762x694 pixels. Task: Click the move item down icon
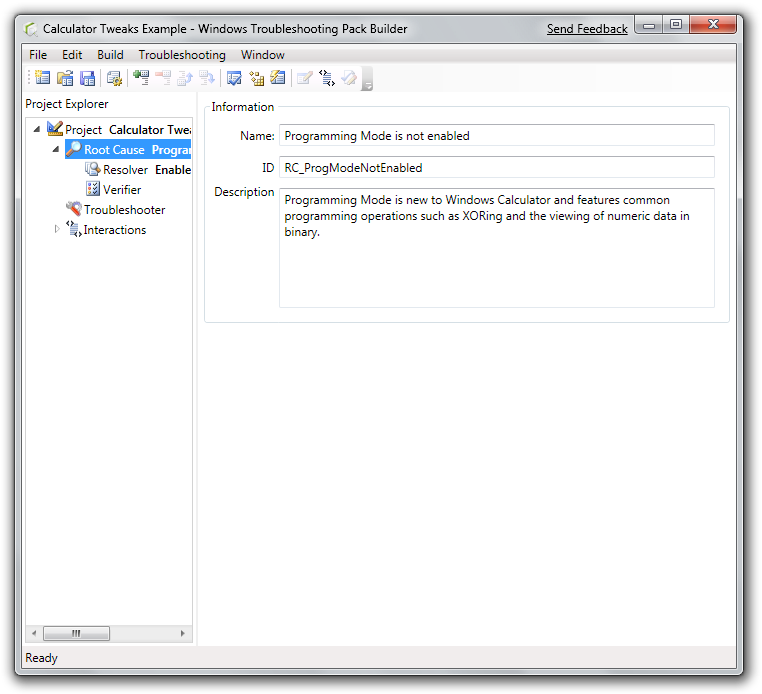tap(207, 78)
